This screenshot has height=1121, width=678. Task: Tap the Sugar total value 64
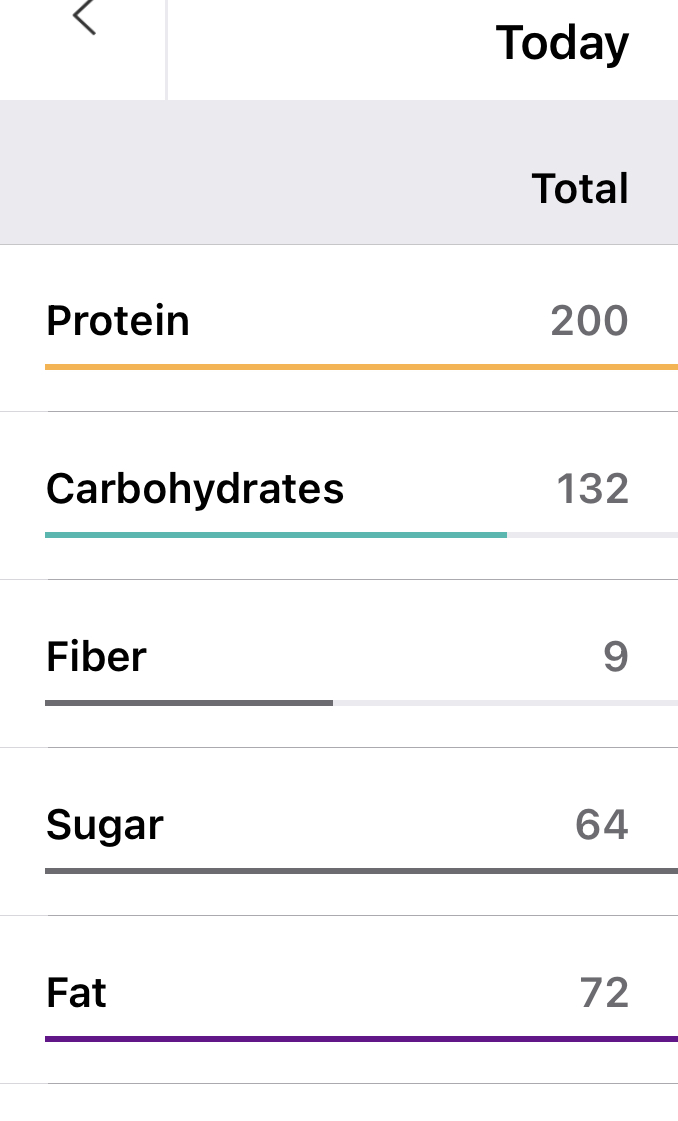[x=602, y=825]
